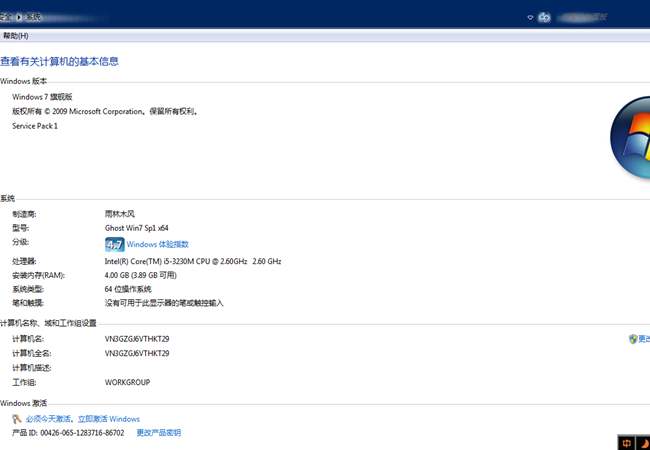Activate Windows now via 立即激活 Windows link
The image size is (650, 450).
coord(109,419)
